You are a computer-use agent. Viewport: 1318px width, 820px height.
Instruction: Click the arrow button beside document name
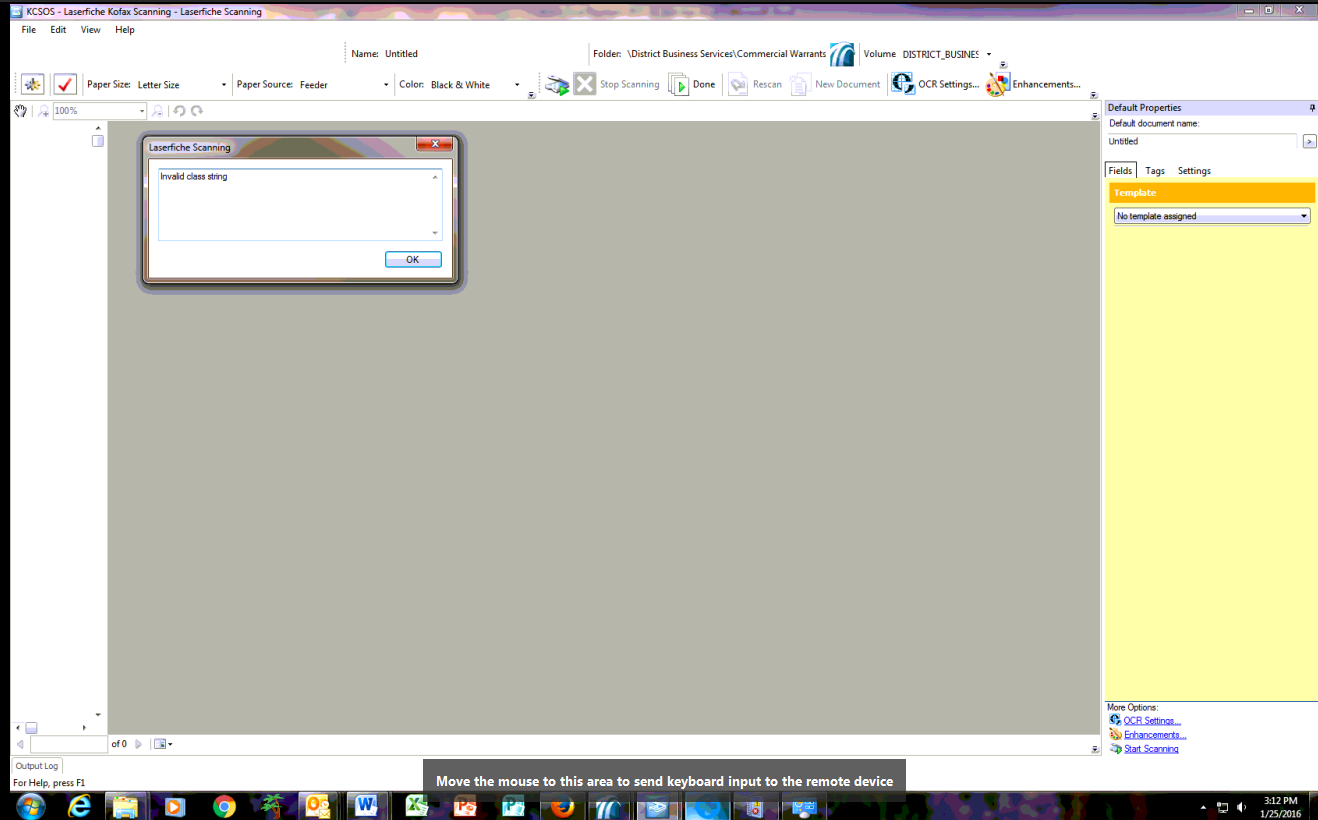tap(1310, 142)
